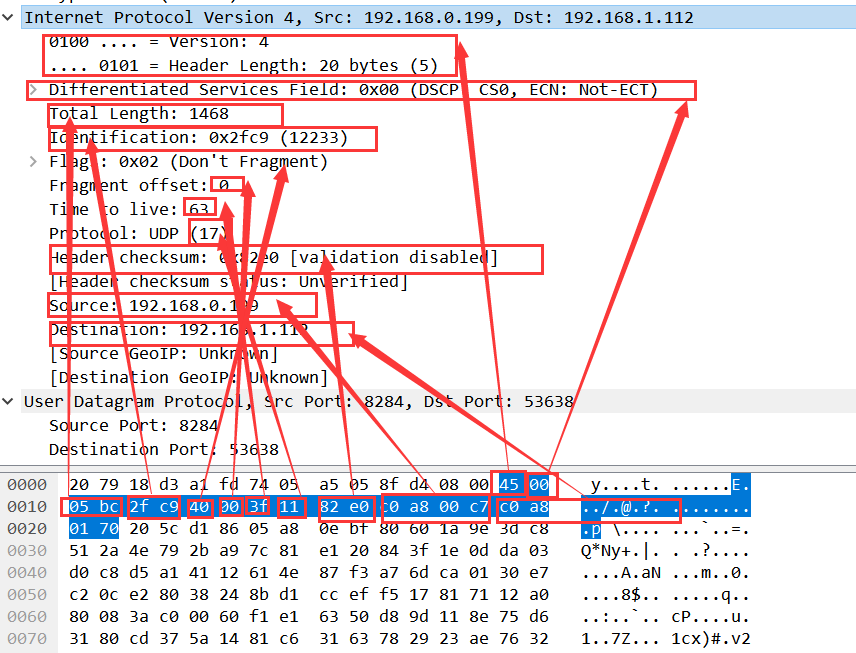Select the Differentiated Services Field row
The width and height of the screenshot is (856, 653).
(353, 90)
